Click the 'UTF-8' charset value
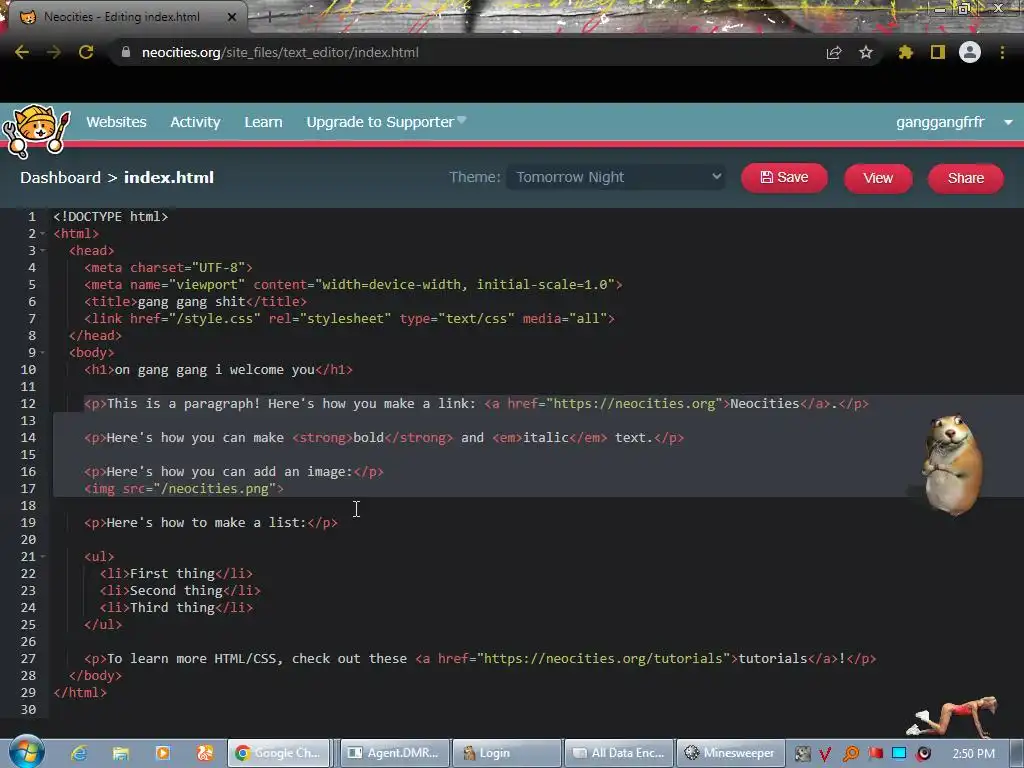 pyautogui.click(x=219, y=268)
